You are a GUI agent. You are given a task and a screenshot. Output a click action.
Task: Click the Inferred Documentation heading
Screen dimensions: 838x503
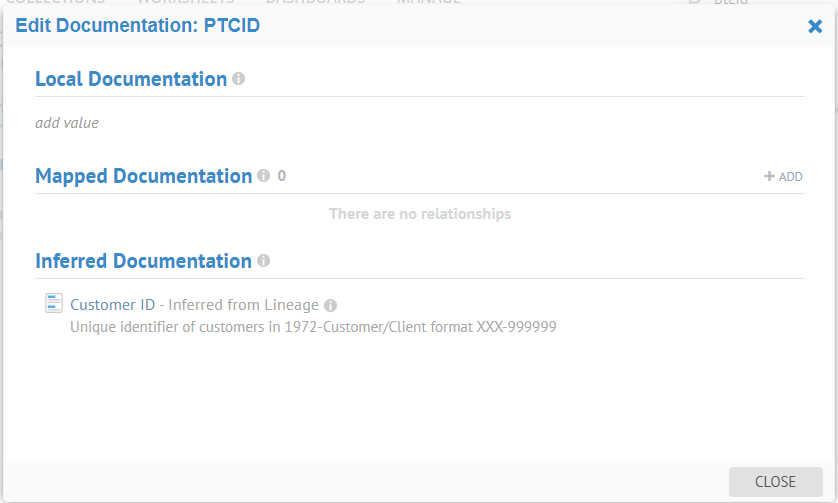pyautogui.click(x=143, y=261)
